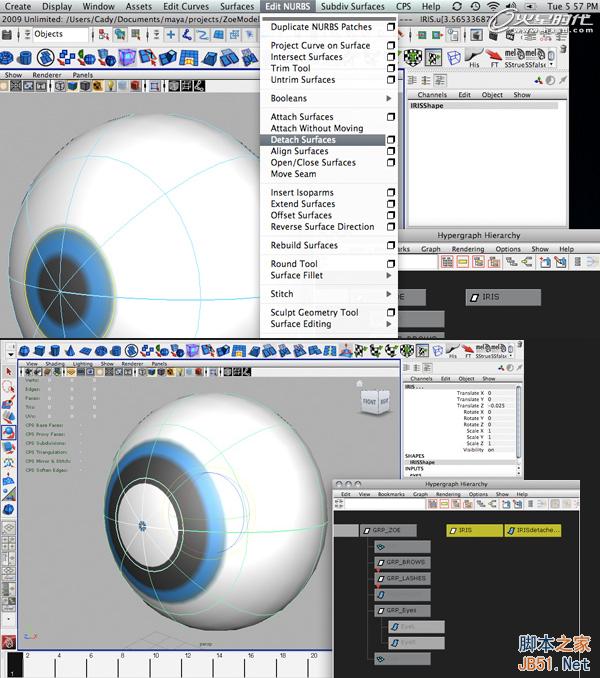Select GRP_LASHES node in Hypergraph
Image resolution: width=600 pixels, height=678 pixels.
click(402, 579)
